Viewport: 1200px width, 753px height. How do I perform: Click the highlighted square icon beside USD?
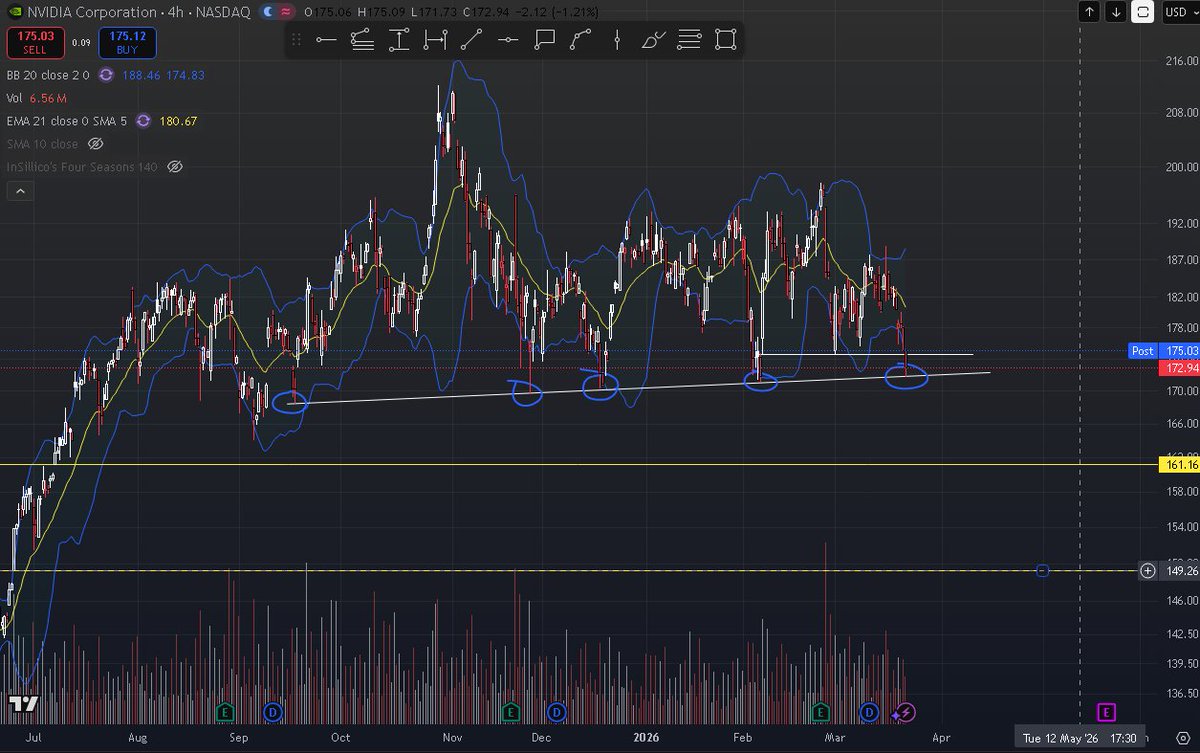coord(1143,12)
